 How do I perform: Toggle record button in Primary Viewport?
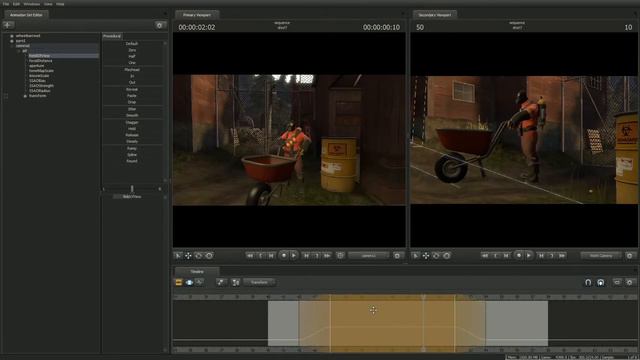[284, 256]
